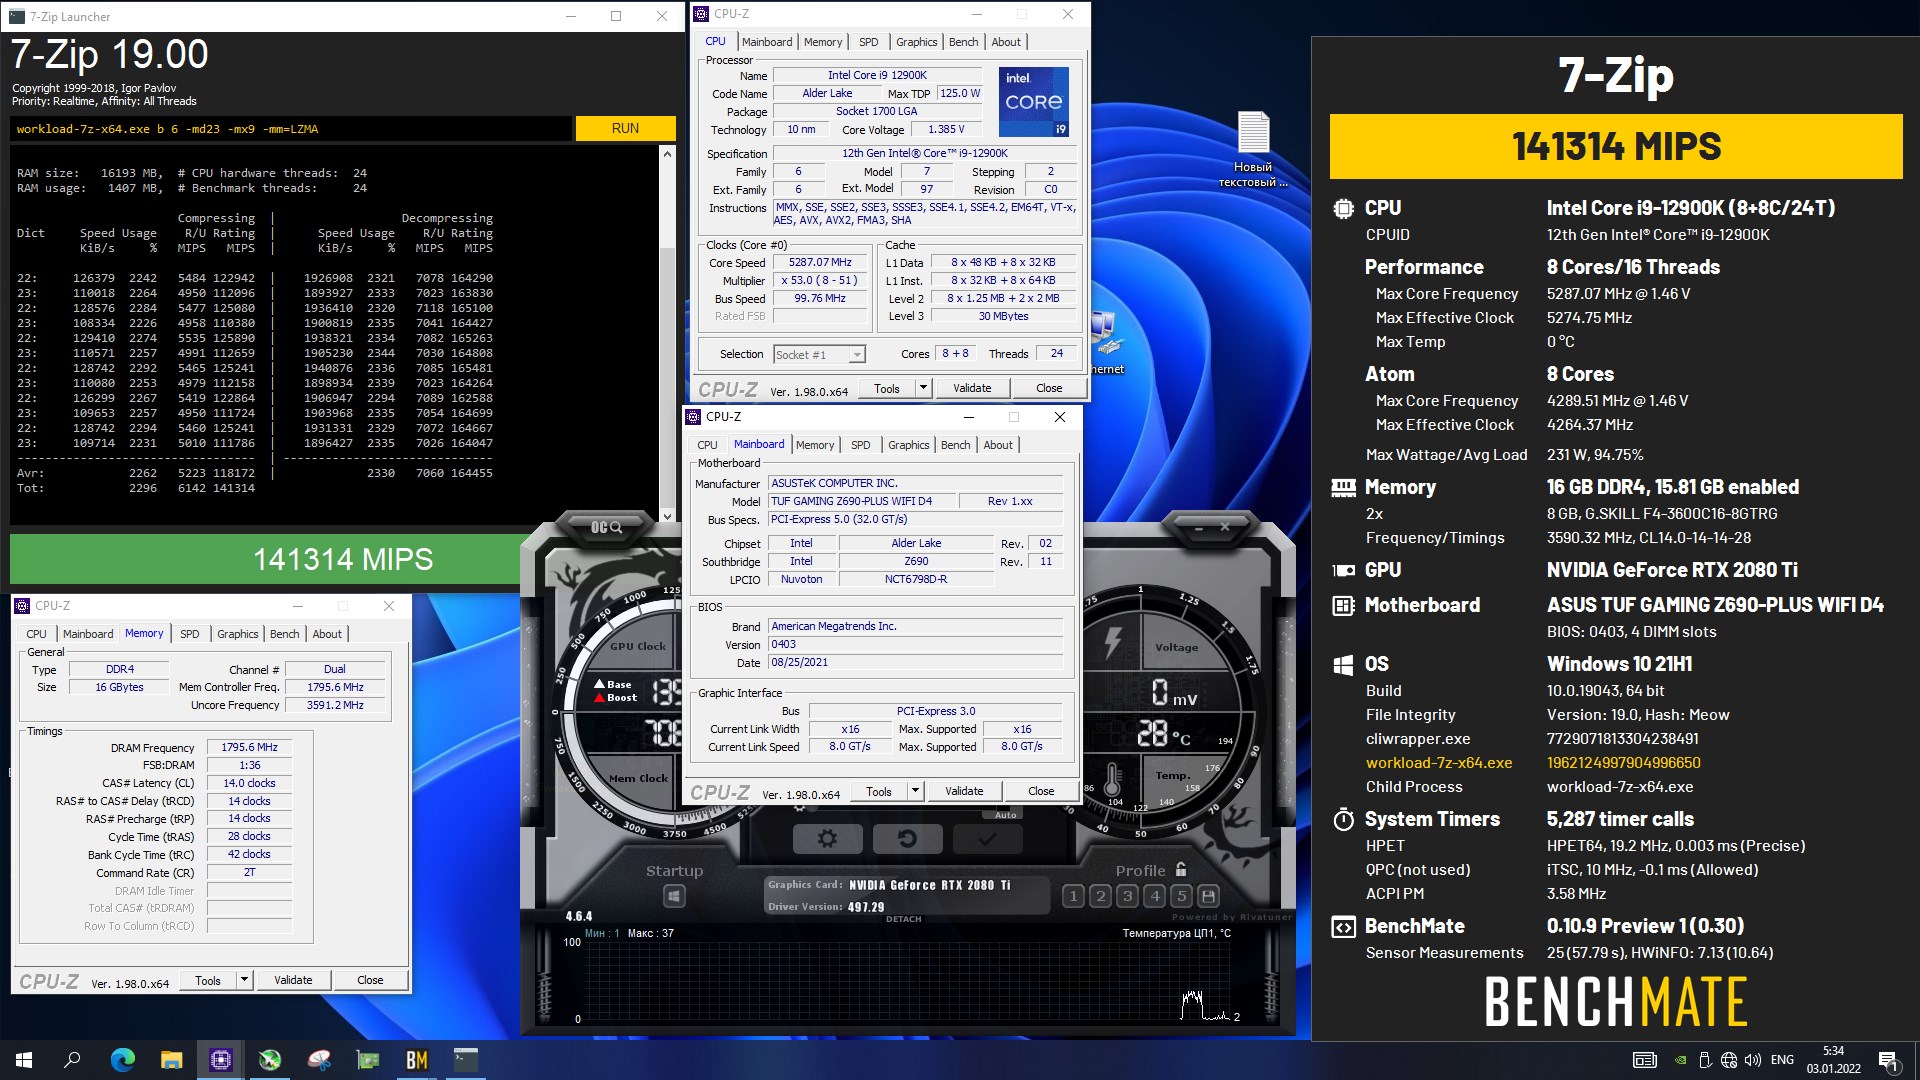The height and width of the screenshot is (1080, 1920).
Task: Click the ENG language indicator in tray
Action: point(1782,1060)
